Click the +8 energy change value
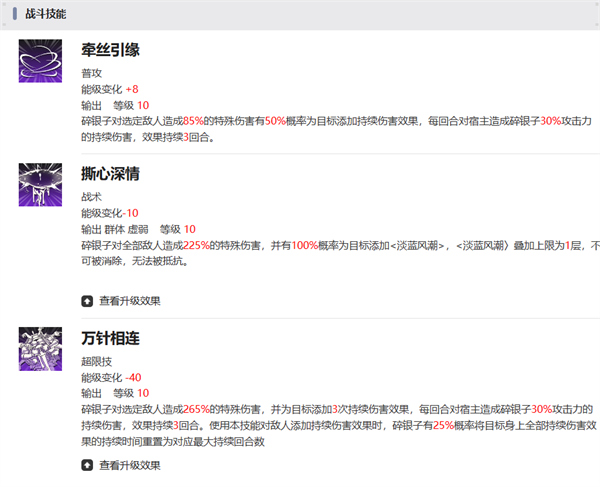The width and height of the screenshot is (600, 487). (132, 89)
